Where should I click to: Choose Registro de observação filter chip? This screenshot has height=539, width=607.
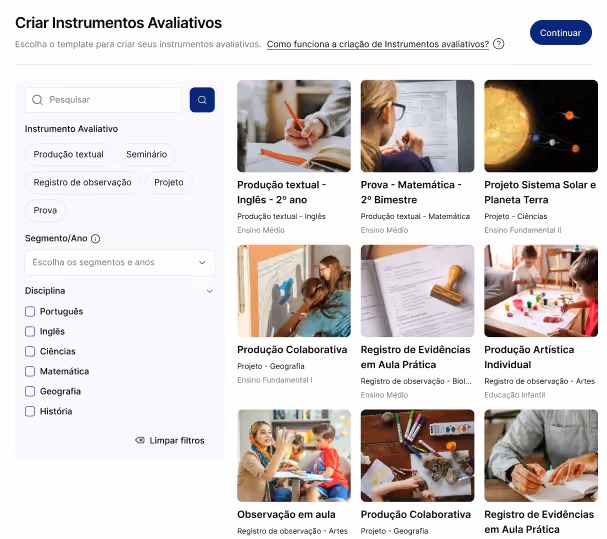click(x=82, y=182)
